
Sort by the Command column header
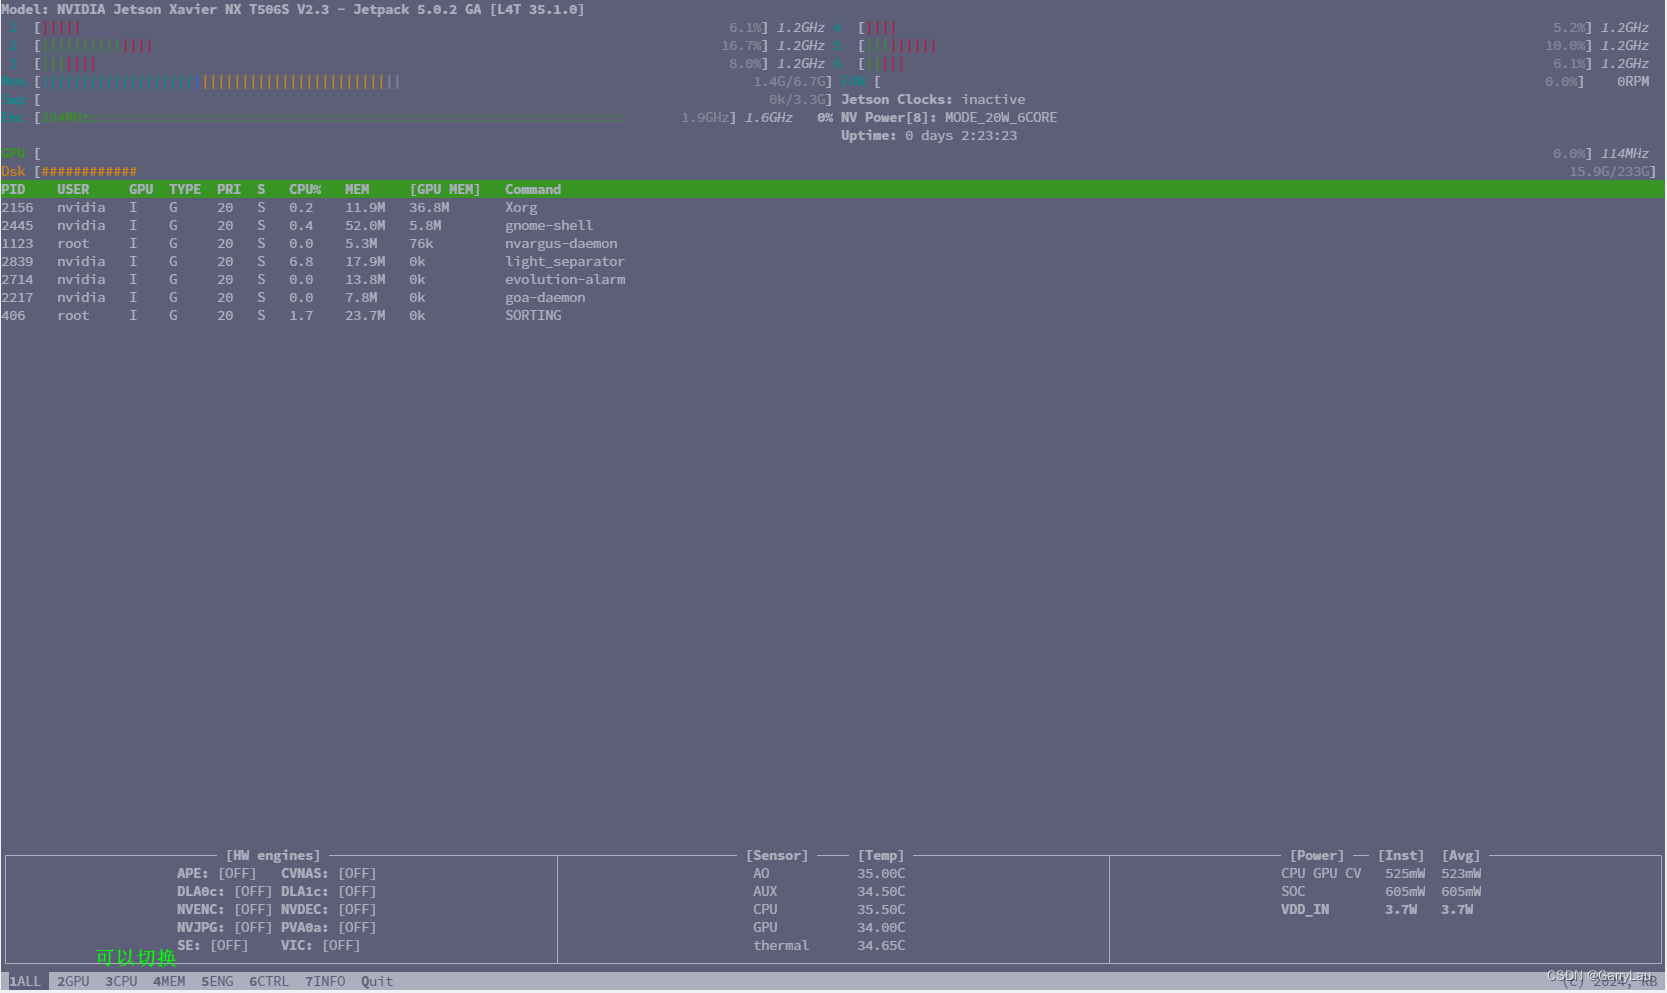pyautogui.click(x=533, y=189)
